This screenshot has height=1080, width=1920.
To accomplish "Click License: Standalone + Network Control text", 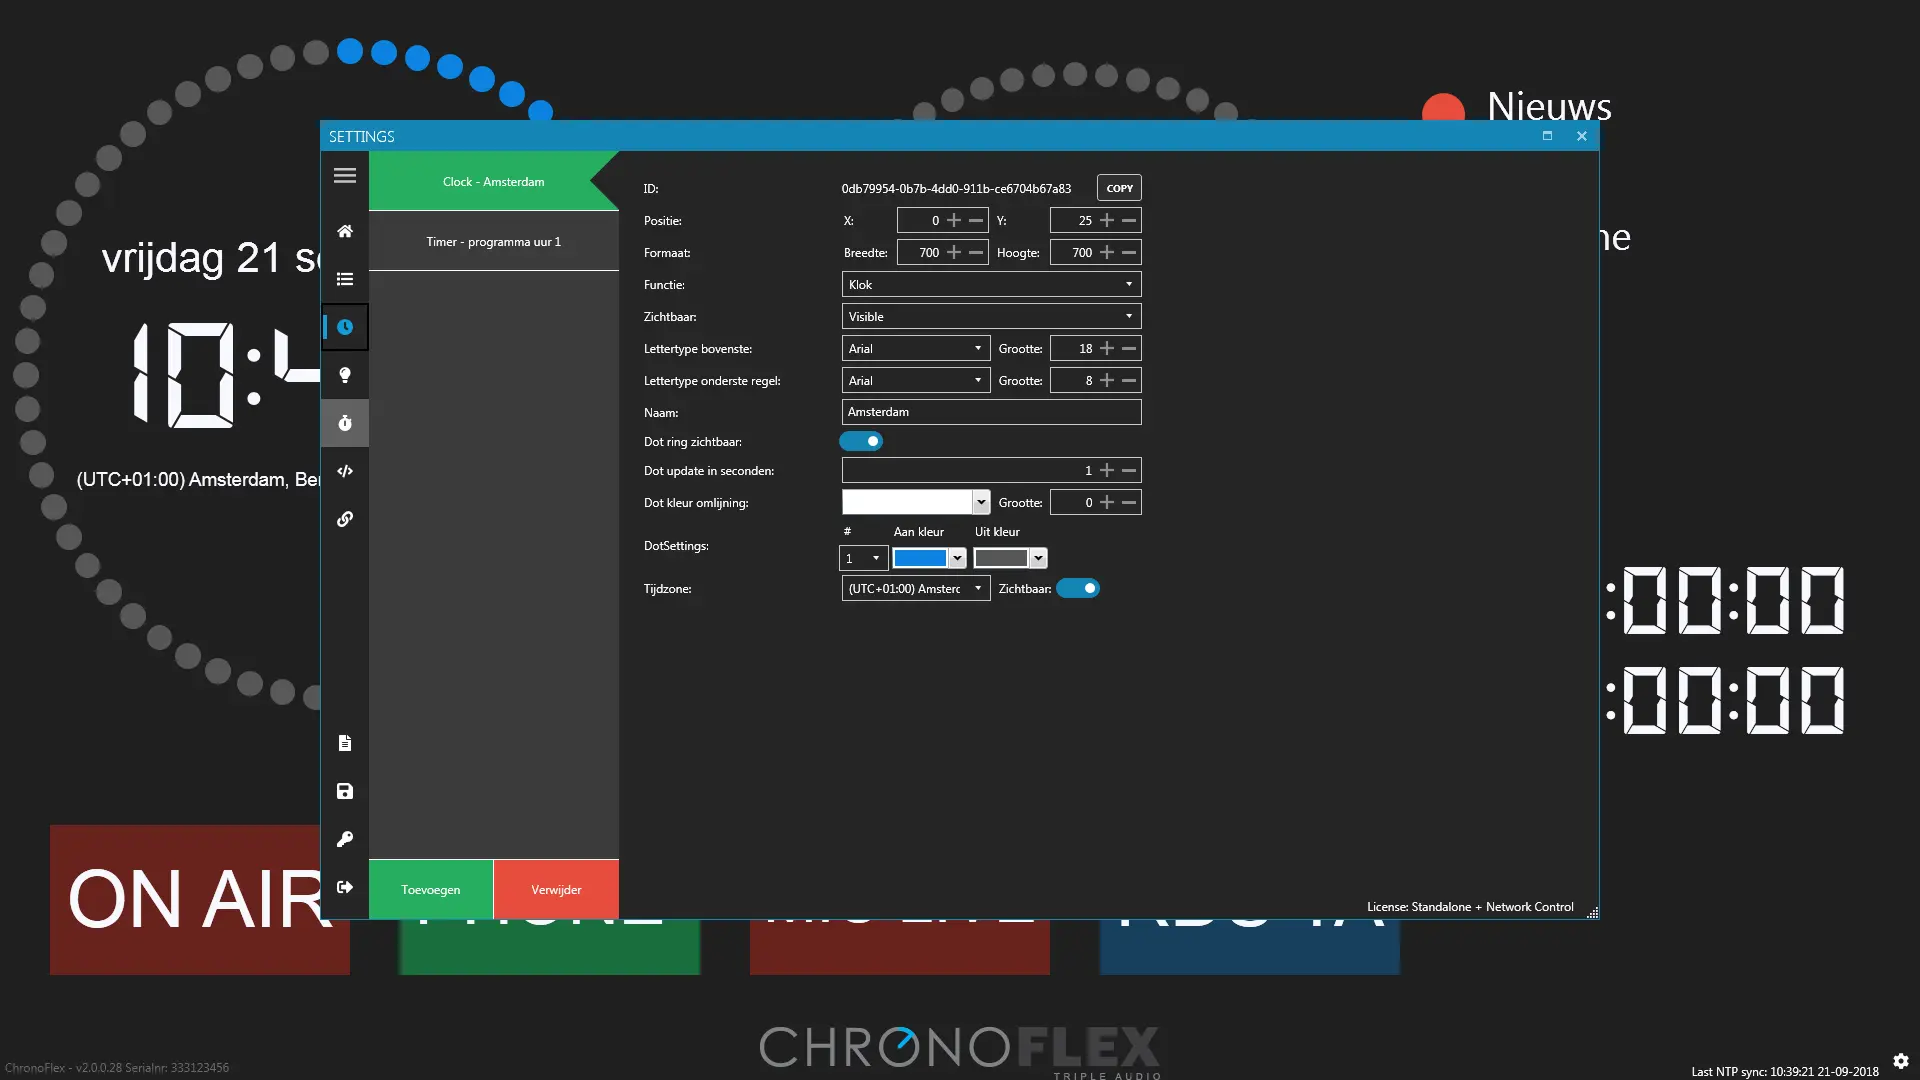I will 1470,907.
